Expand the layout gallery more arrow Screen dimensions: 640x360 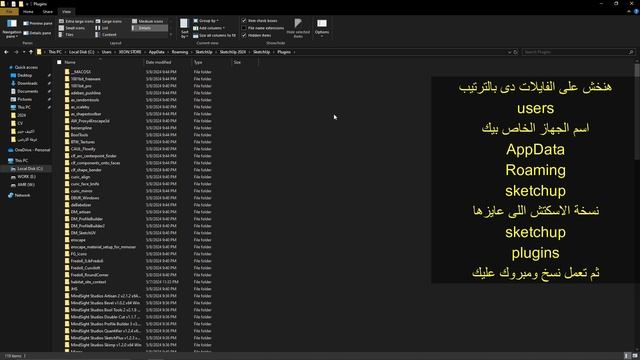pos(171,35)
